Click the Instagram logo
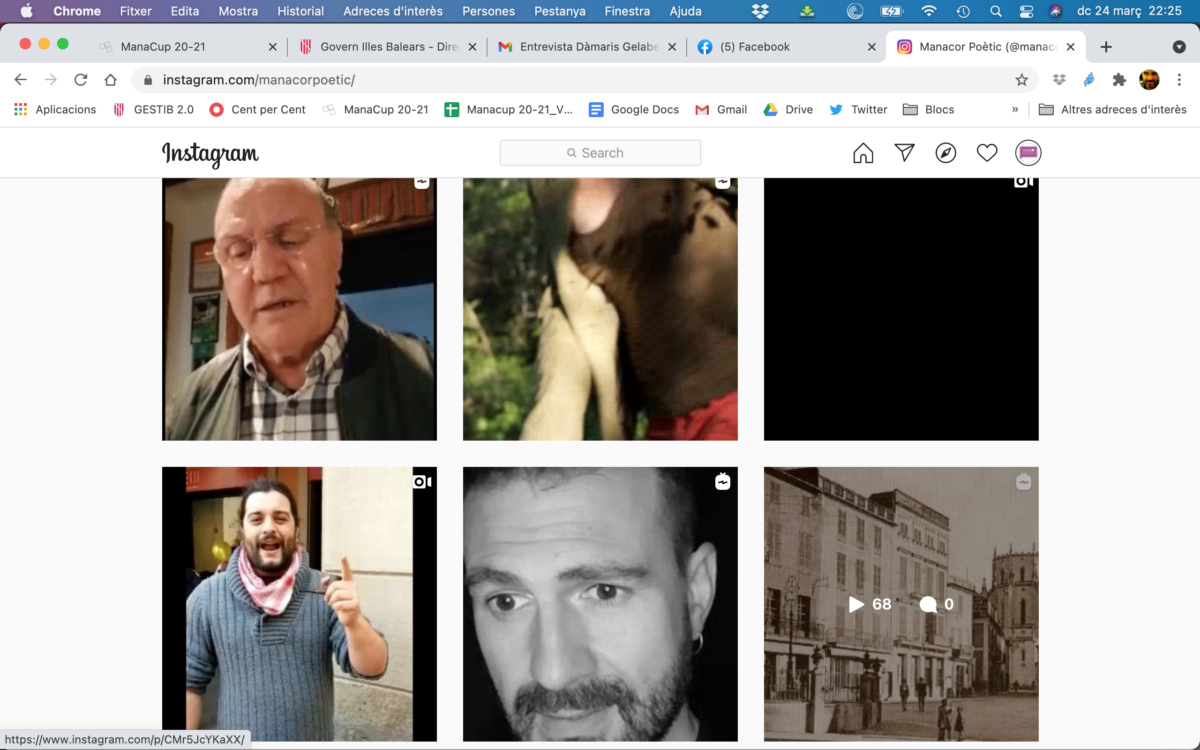Viewport: 1200px width, 750px height. (210, 154)
